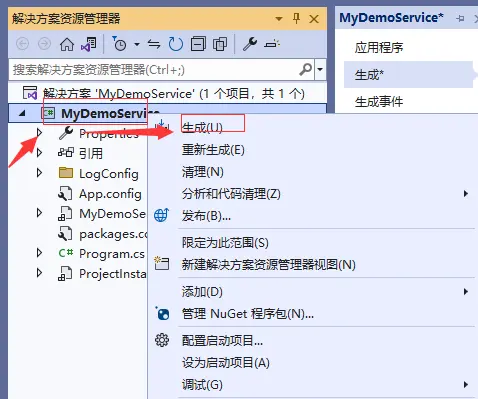Viewport: 478px width, 399px height.
Task: Open 分析和代码清理(Z) submenu
Action: 231,194
